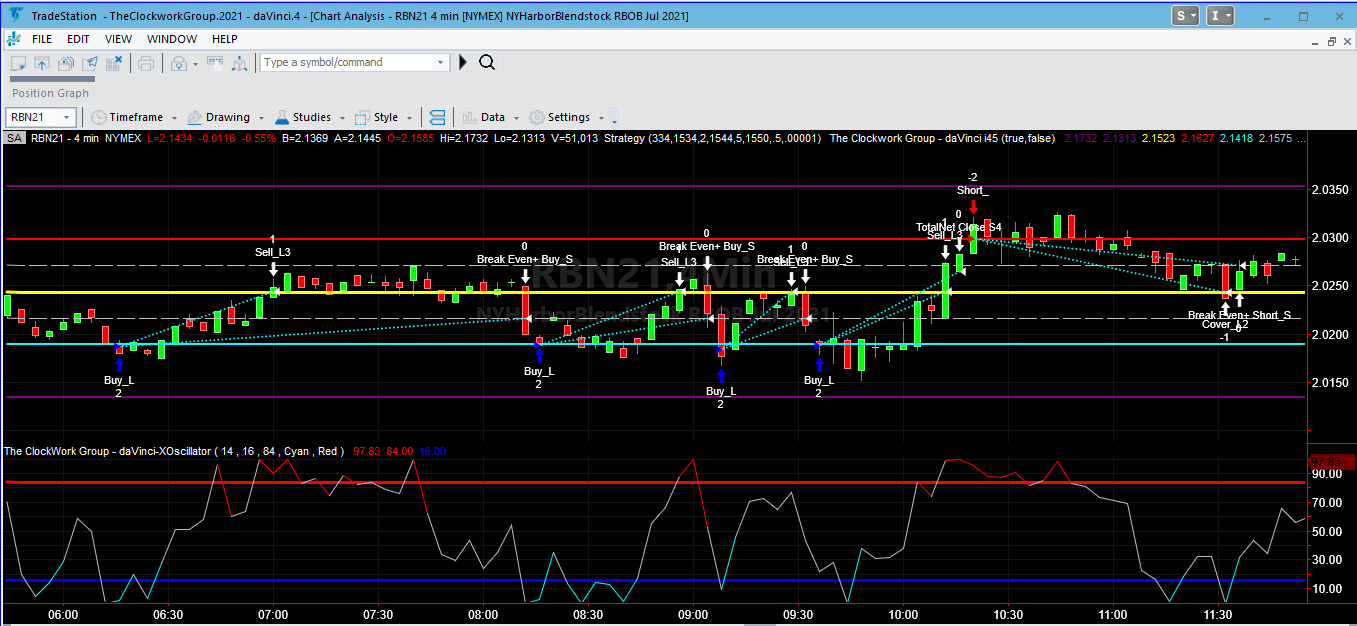
Task: Click the Buy_L arrow near 09:10
Action: pos(720,376)
